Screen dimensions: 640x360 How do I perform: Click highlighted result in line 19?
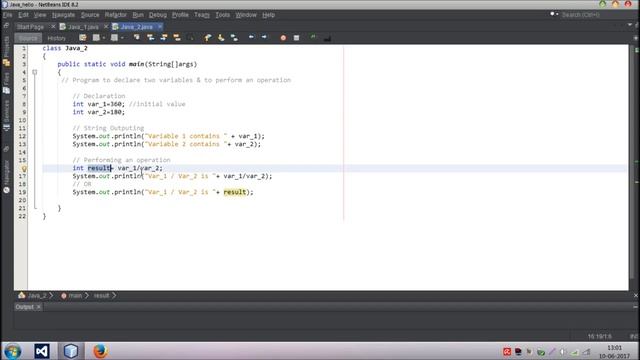tap(235, 192)
